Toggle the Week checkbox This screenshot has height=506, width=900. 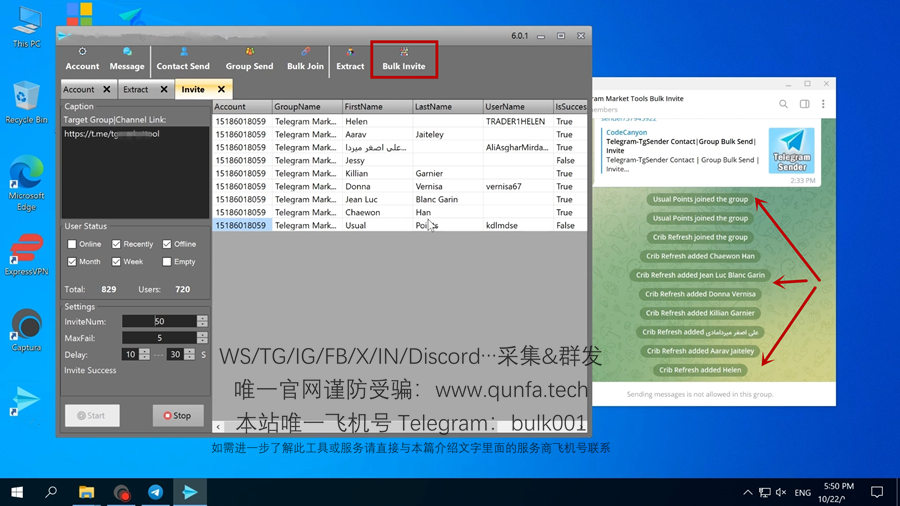(x=117, y=262)
